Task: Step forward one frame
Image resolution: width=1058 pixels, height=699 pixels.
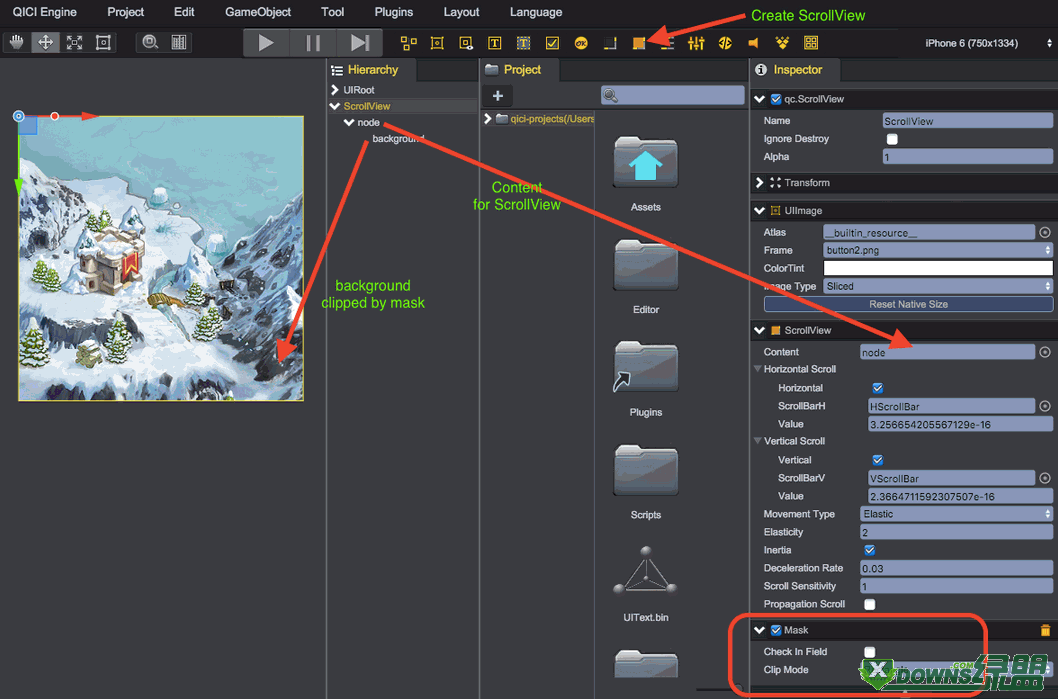Action: point(360,43)
